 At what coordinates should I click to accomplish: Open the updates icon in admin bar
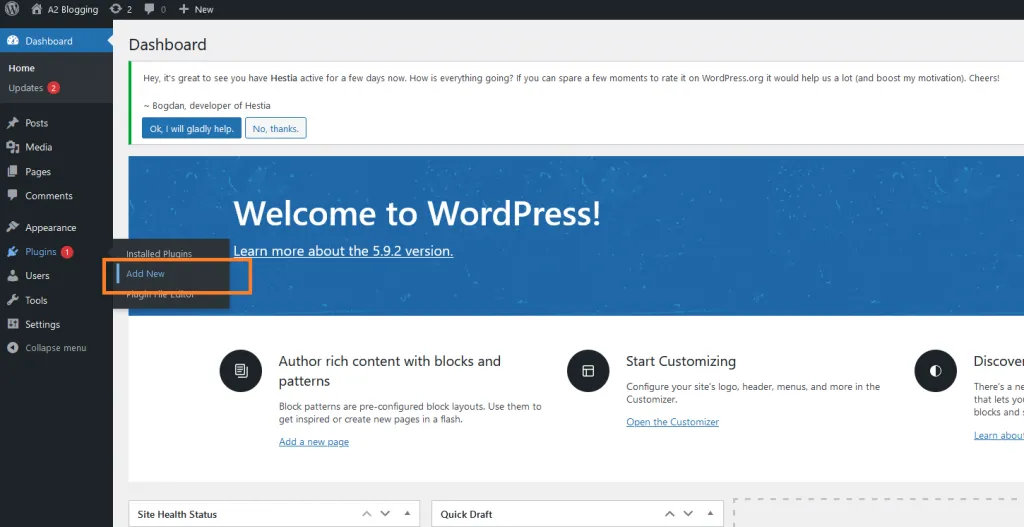(x=116, y=9)
